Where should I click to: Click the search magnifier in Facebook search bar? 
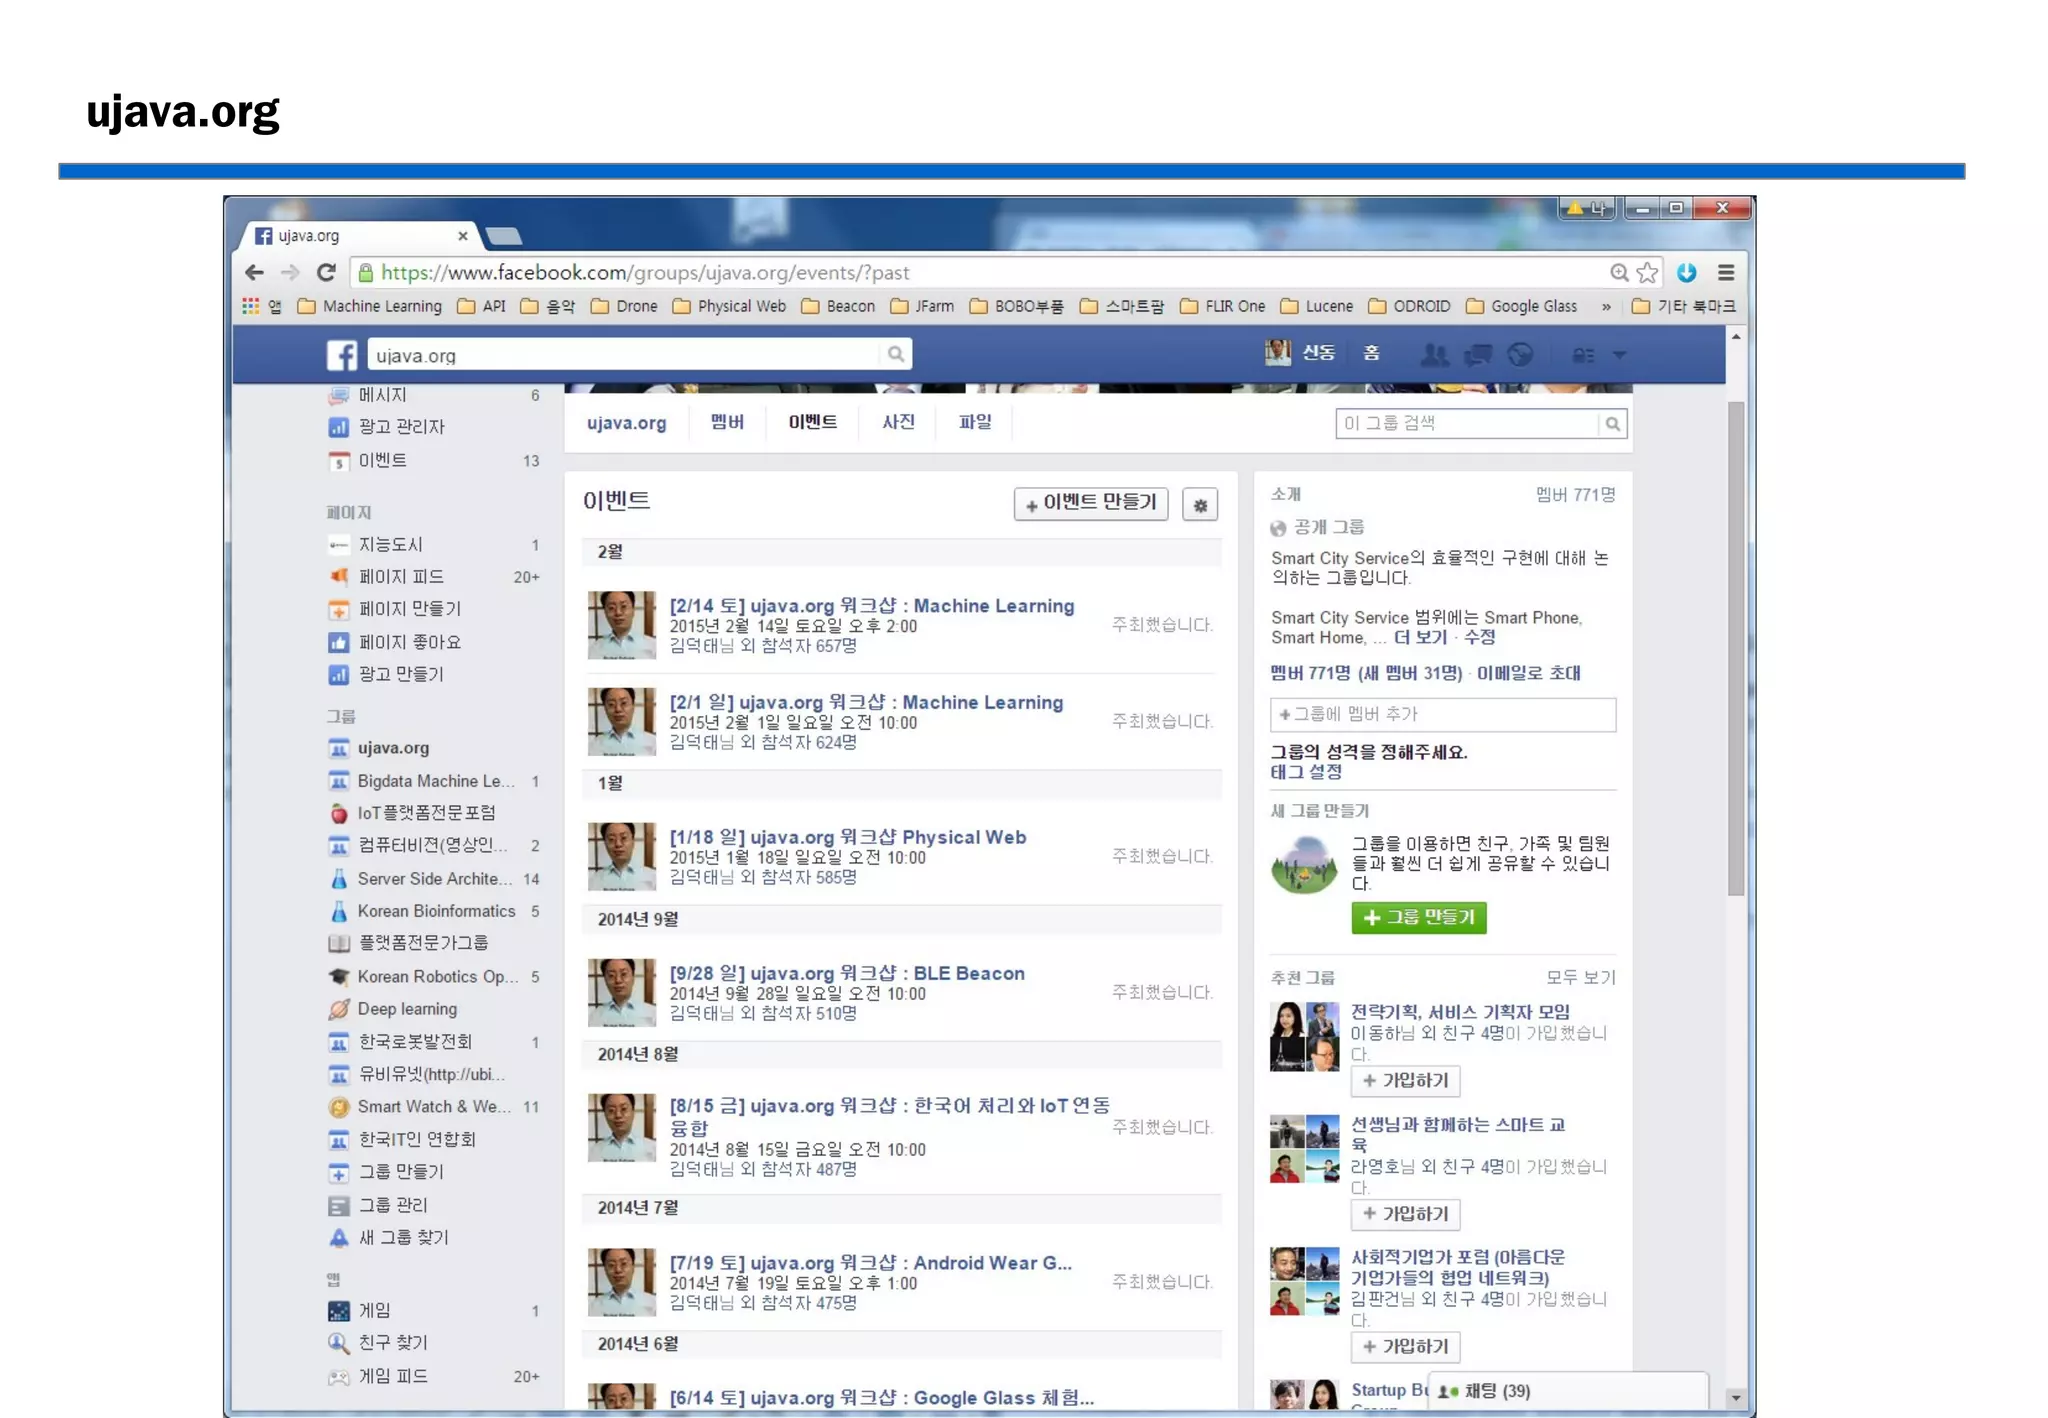(x=895, y=354)
